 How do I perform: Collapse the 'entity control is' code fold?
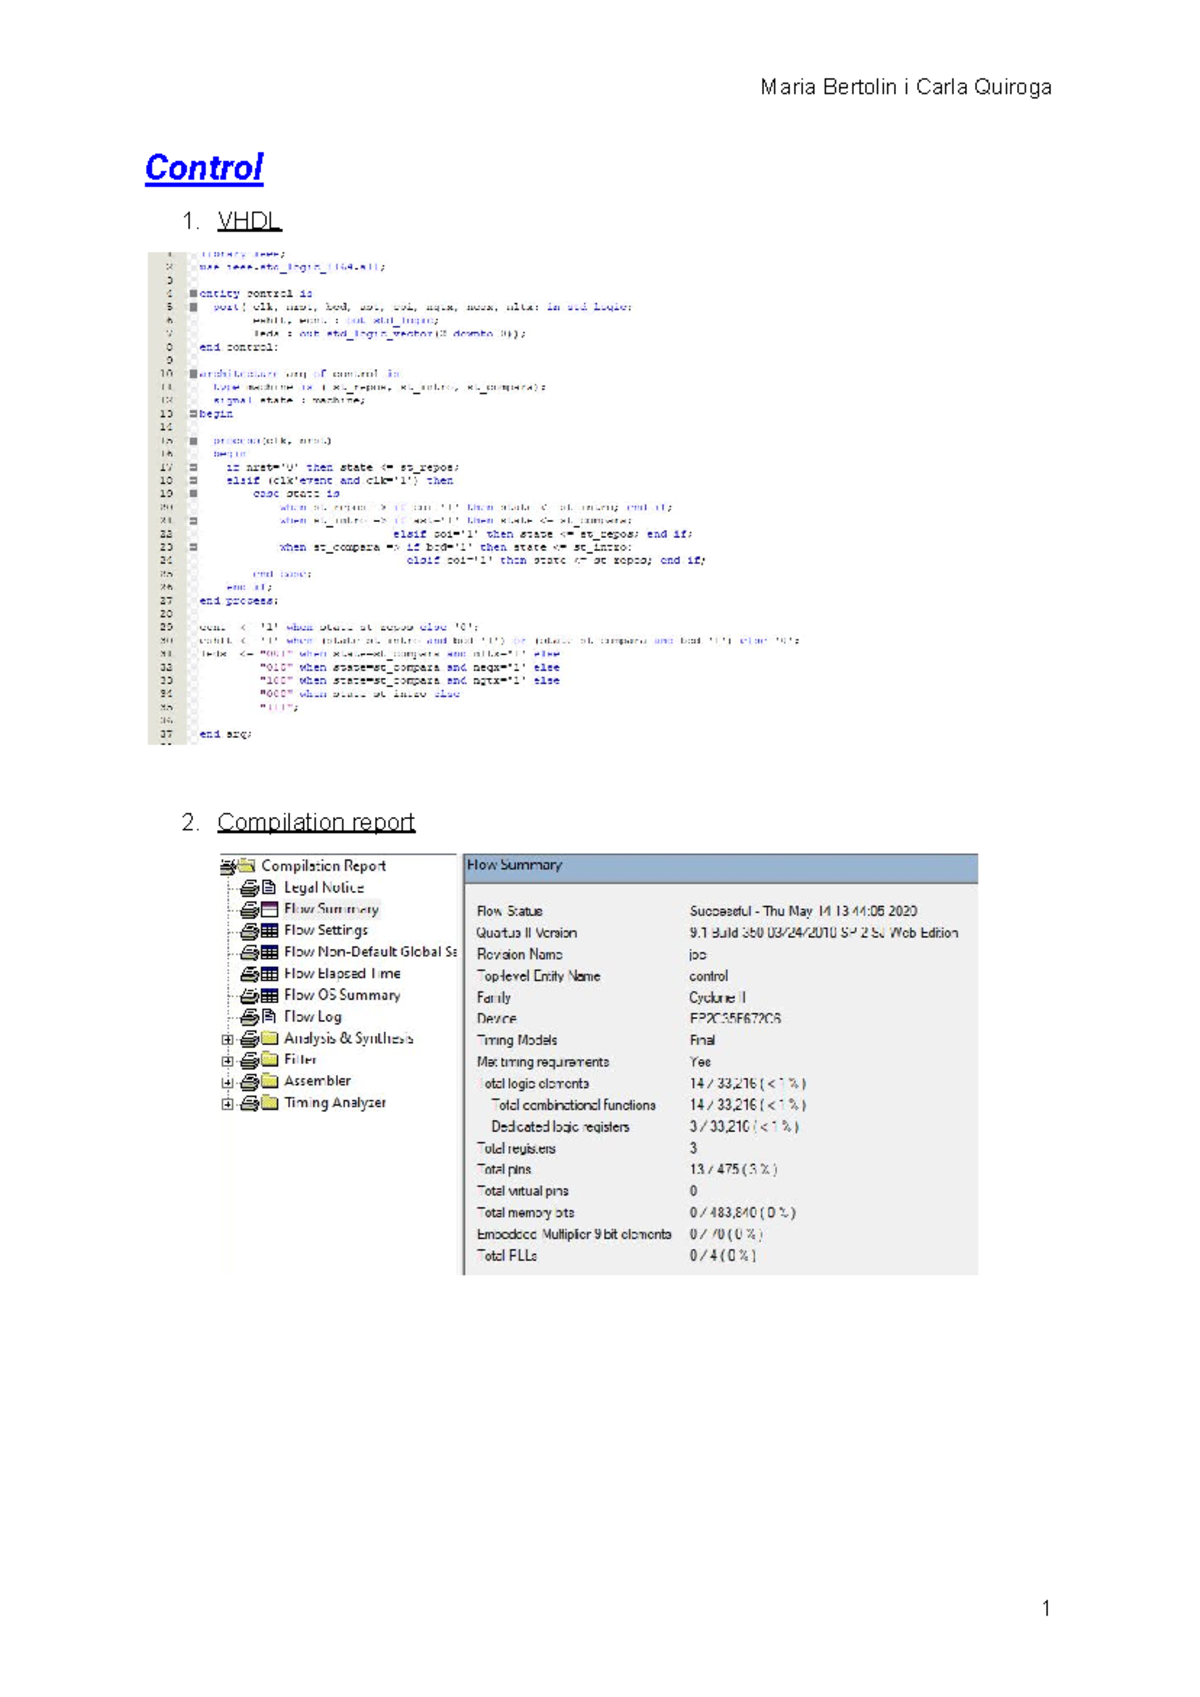[x=194, y=294]
